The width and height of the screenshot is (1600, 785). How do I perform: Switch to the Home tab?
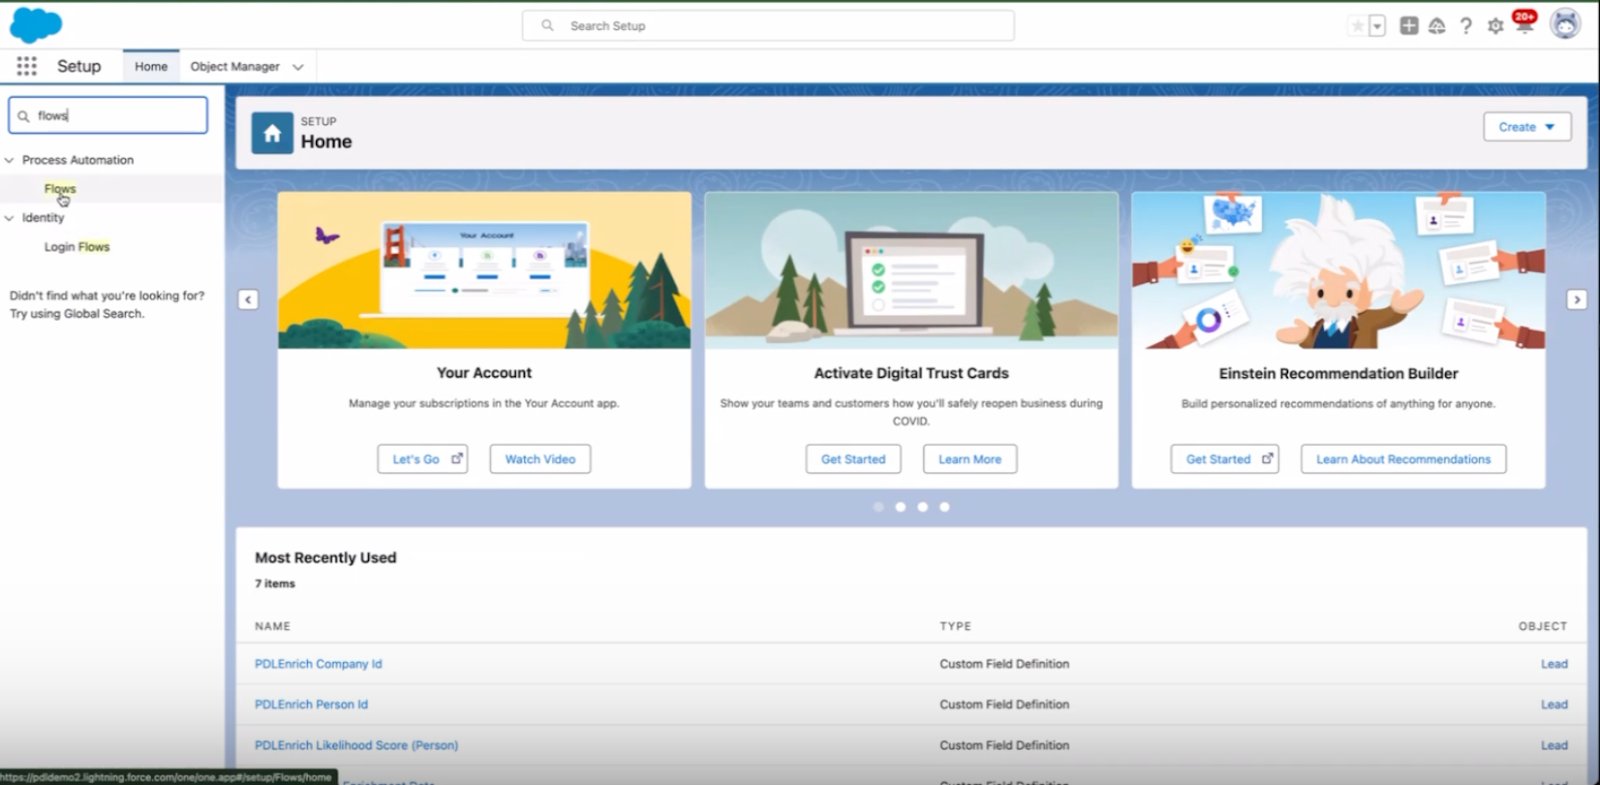pos(151,67)
